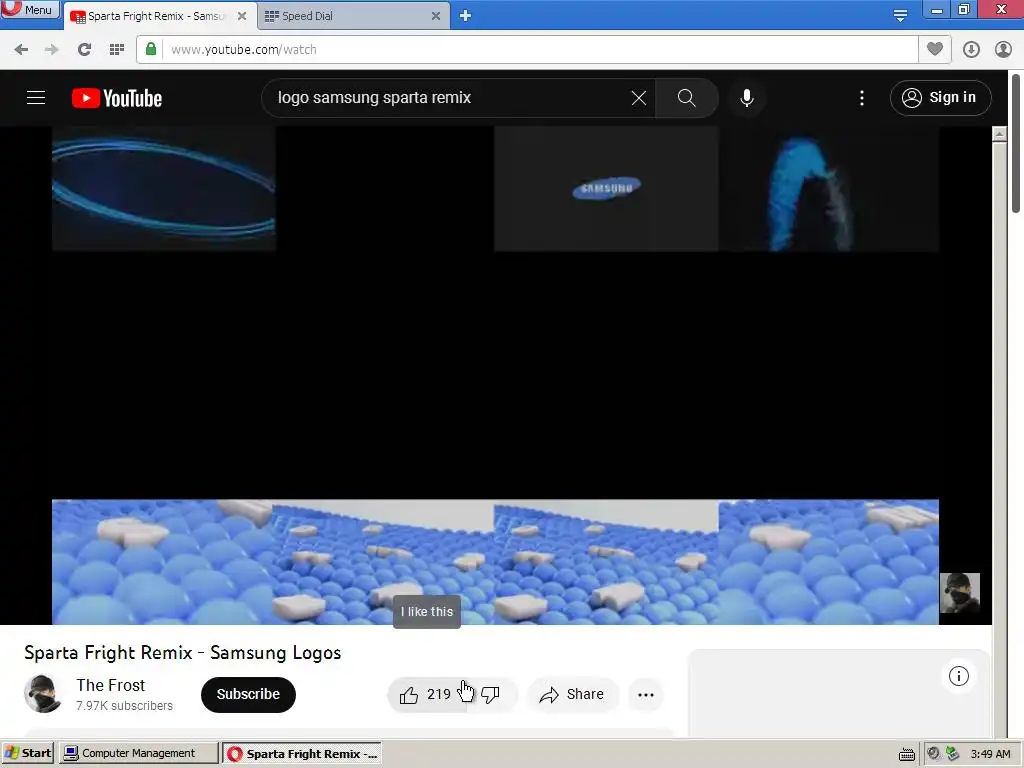Open YouTube settings three-dot menu
Screen dimensions: 1024x768
(862, 98)
